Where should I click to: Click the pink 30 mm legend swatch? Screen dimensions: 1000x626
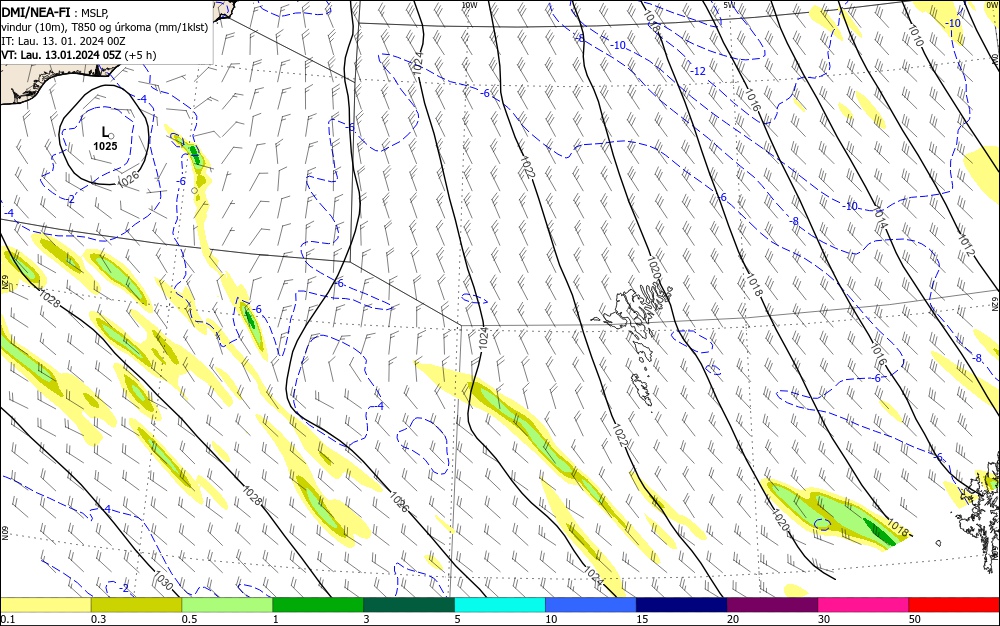tap(864, 605)
